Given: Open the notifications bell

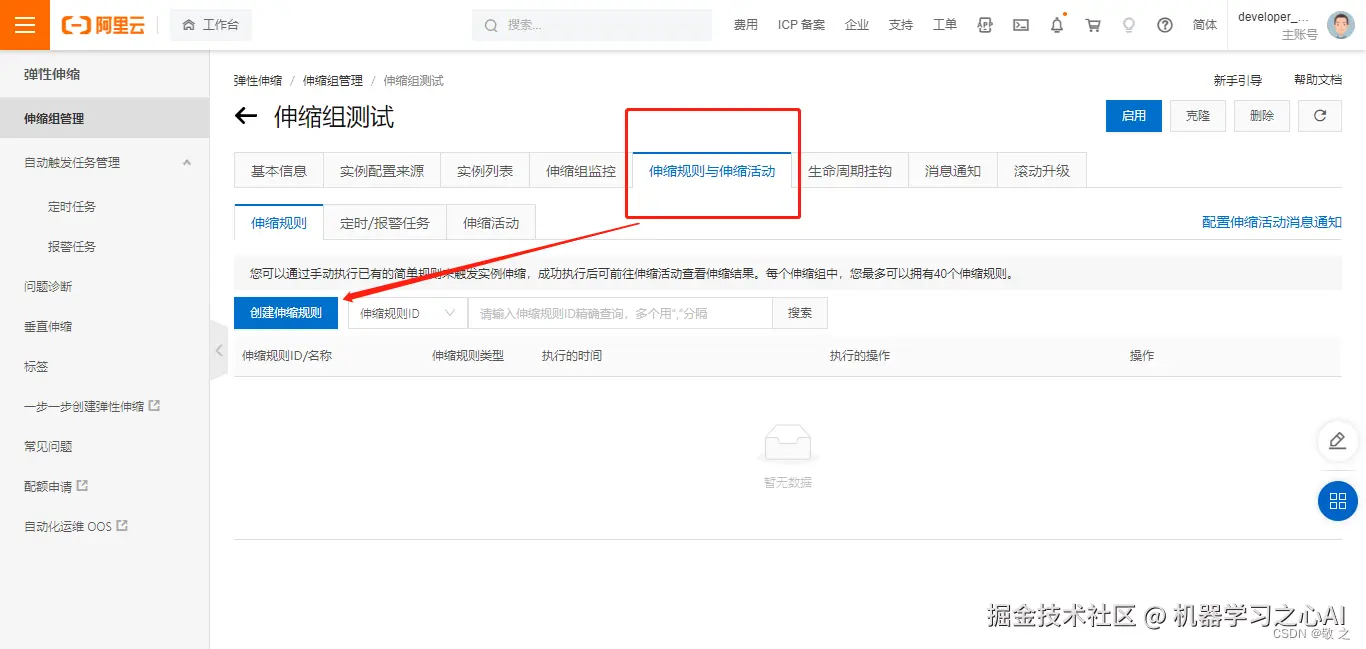Looking at the screenshot, I should 1056,24.
